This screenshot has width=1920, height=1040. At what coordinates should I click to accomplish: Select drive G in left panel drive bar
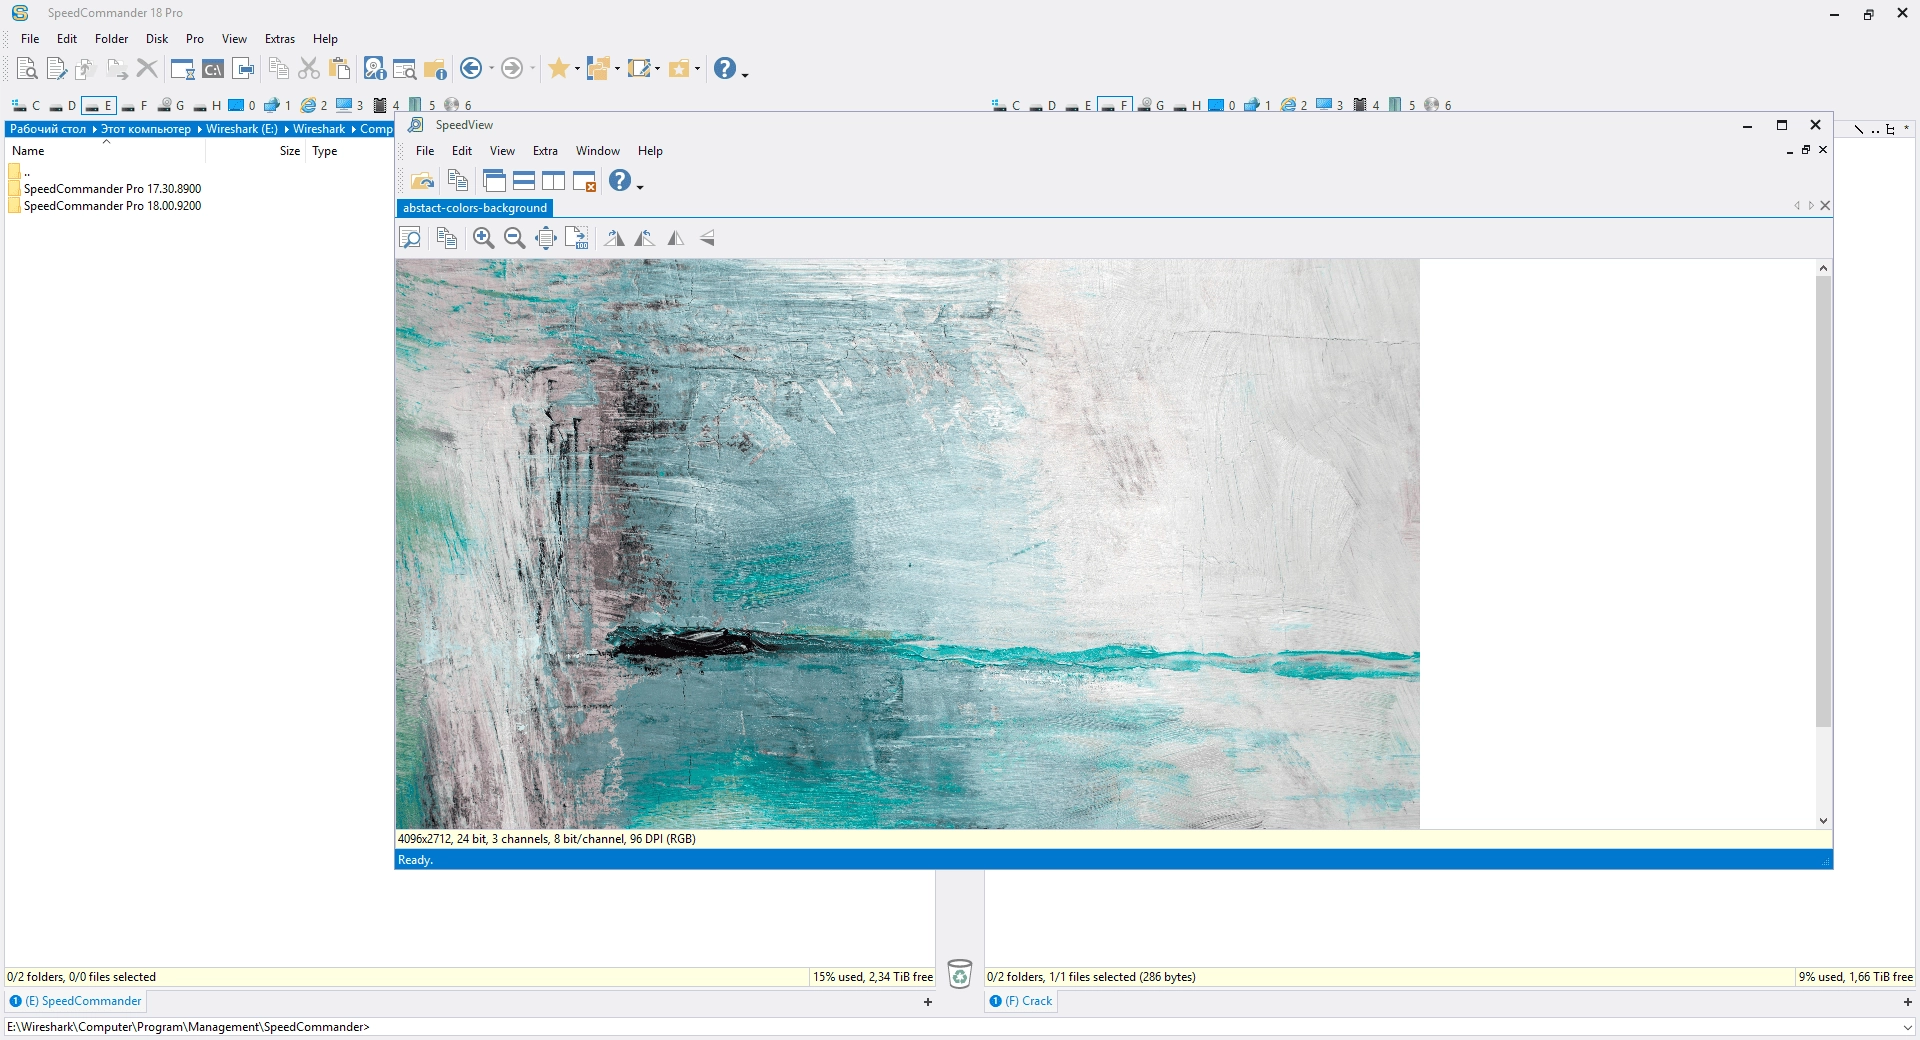[171, 105]
